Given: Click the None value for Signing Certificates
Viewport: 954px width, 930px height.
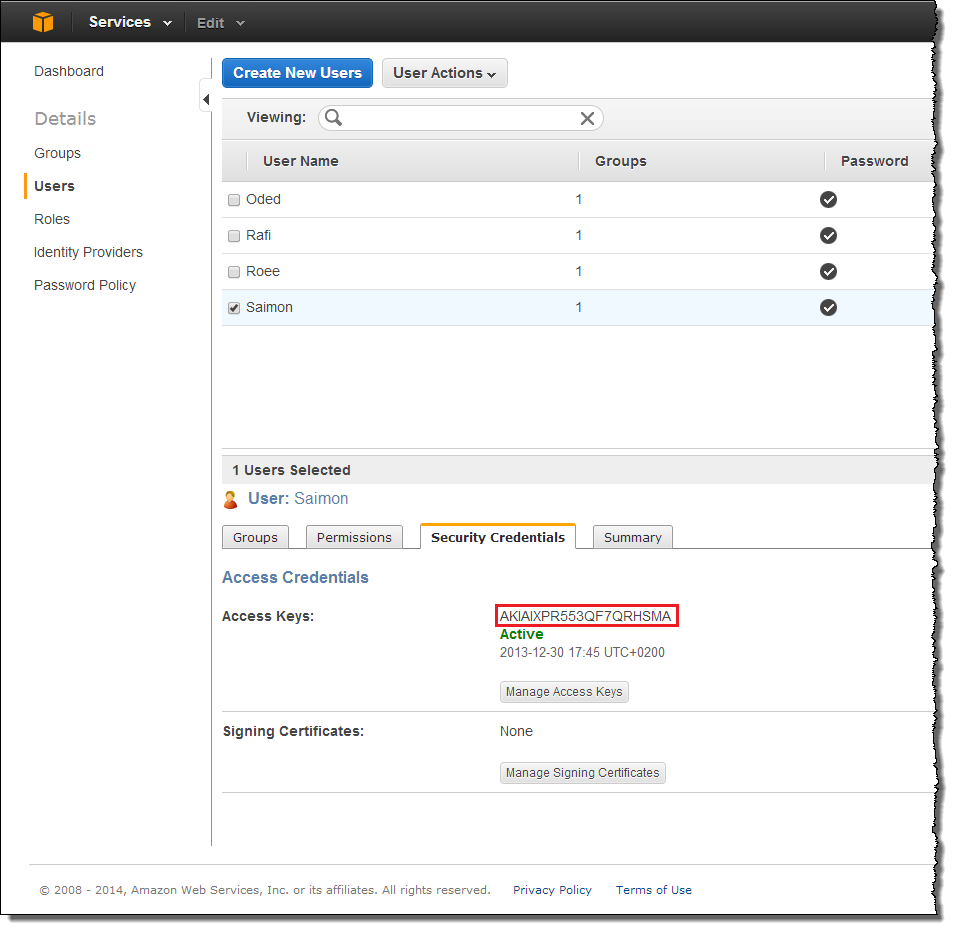Looking at the screenshot, I should click(516, 731).
